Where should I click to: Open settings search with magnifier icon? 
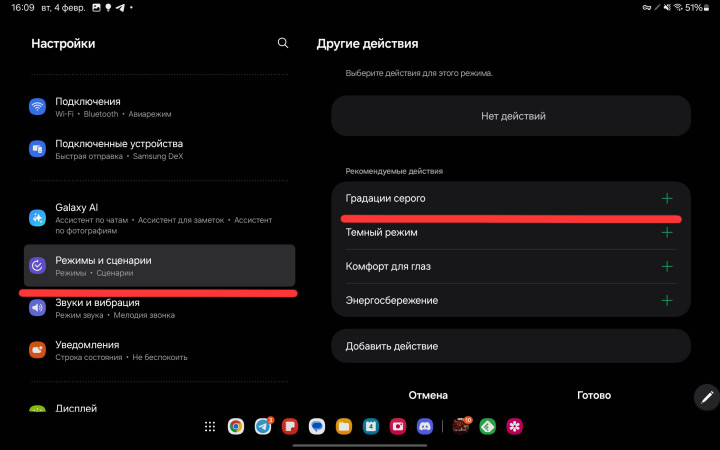coord(283,43)
